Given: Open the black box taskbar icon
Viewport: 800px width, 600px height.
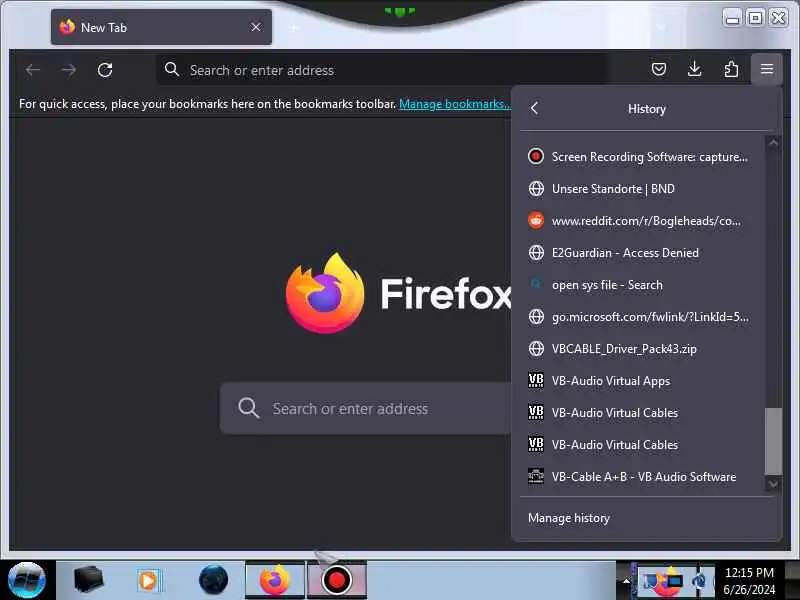Looking at the screenshot, I should [88, 580].
